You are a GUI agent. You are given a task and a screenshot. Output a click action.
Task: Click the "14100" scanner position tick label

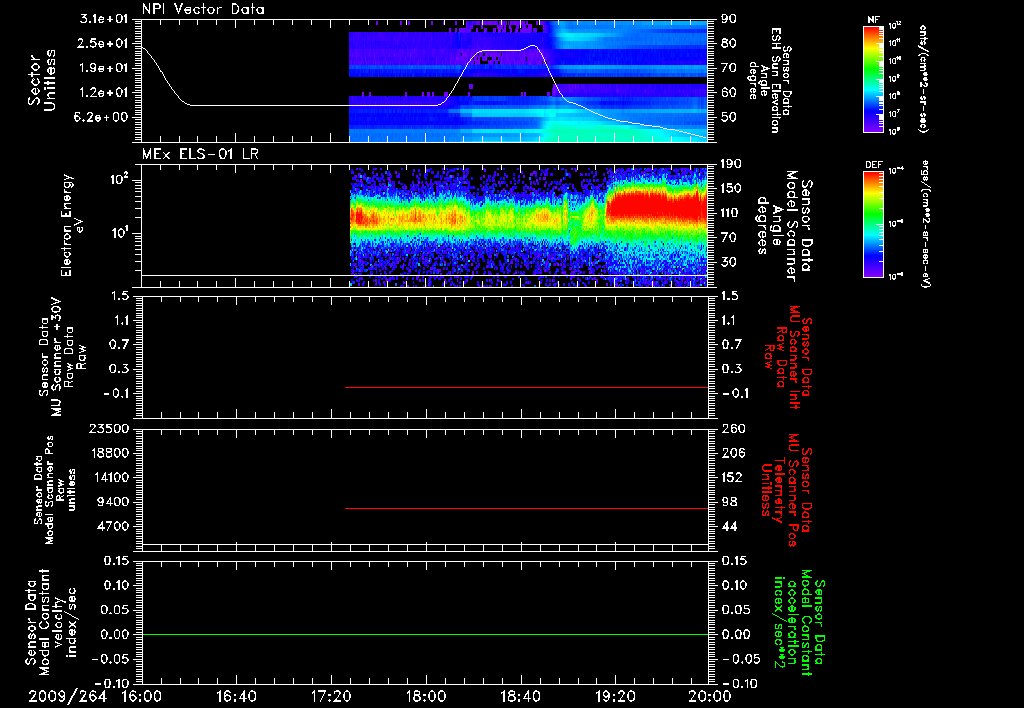[108, 477]
